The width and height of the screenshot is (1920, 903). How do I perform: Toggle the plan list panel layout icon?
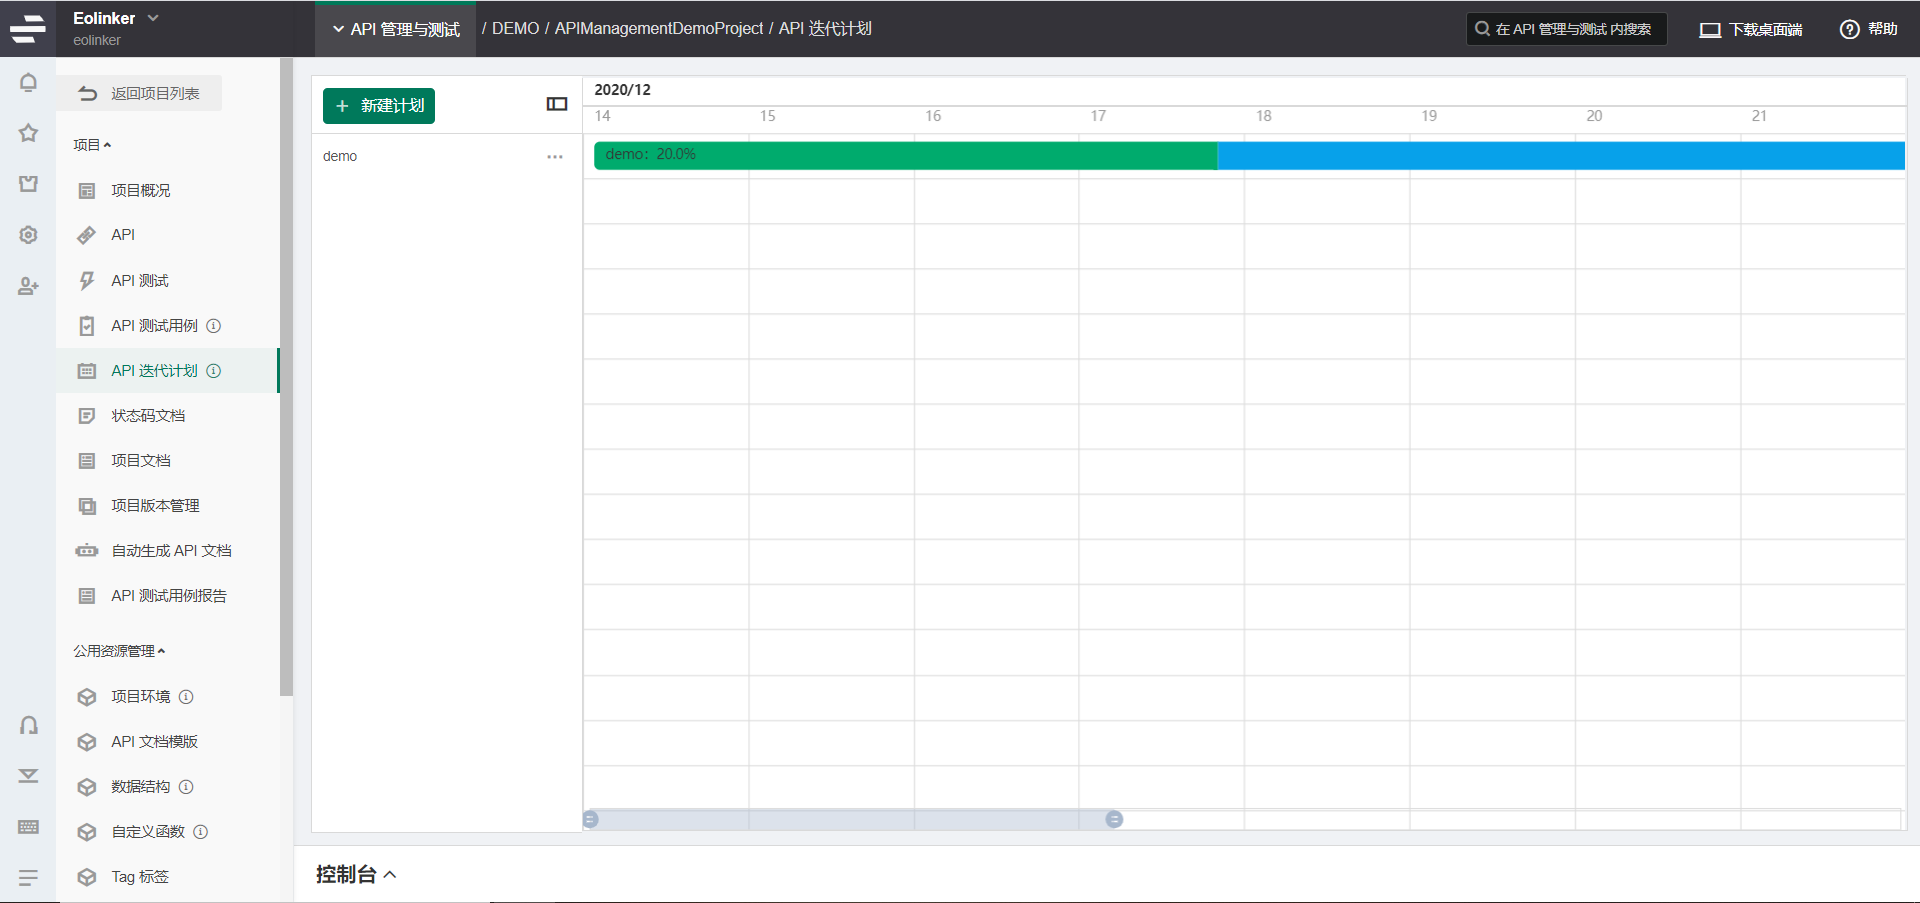pyautogui.click(x=557, y=104)
